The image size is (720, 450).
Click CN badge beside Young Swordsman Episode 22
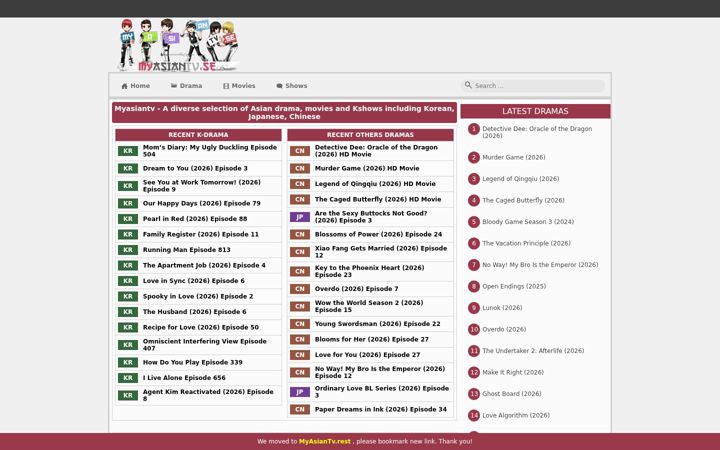300,324
